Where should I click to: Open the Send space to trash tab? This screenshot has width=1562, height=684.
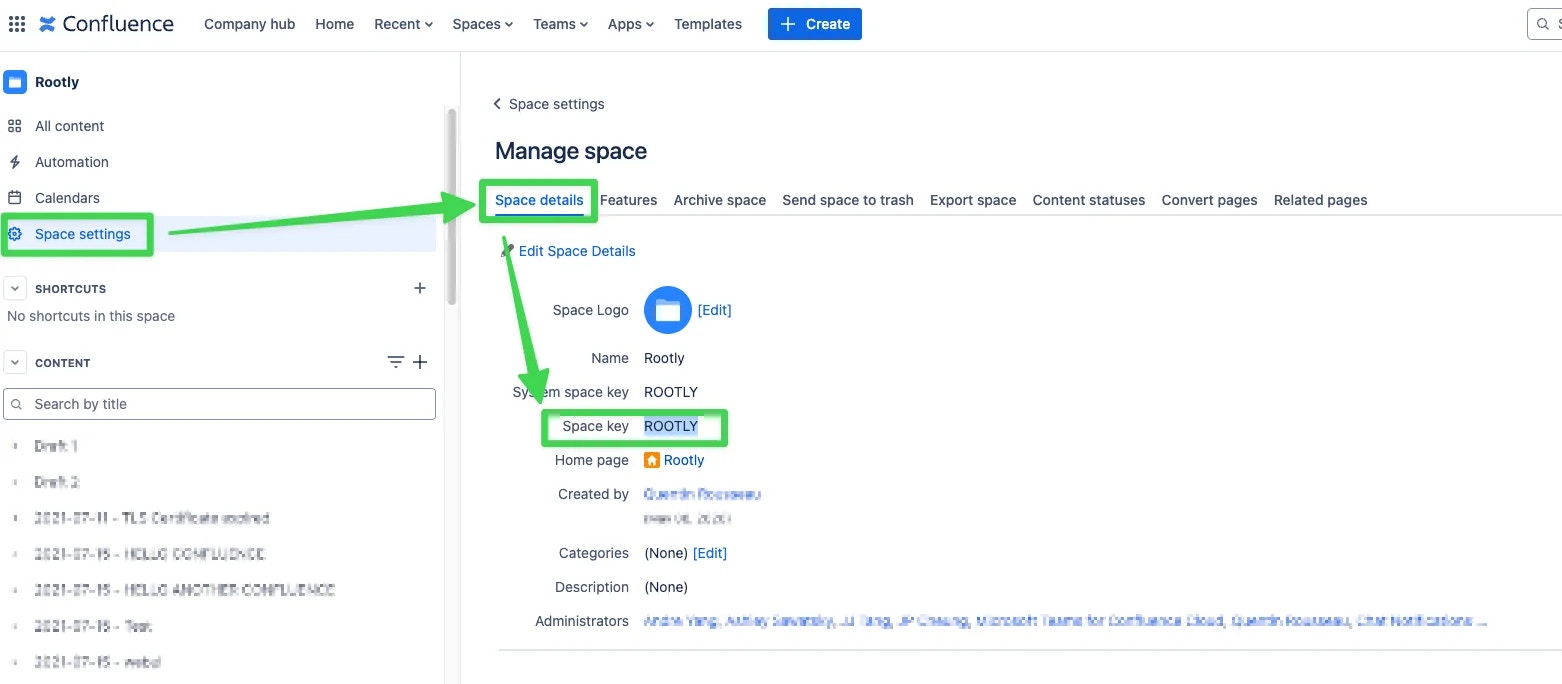848,200
